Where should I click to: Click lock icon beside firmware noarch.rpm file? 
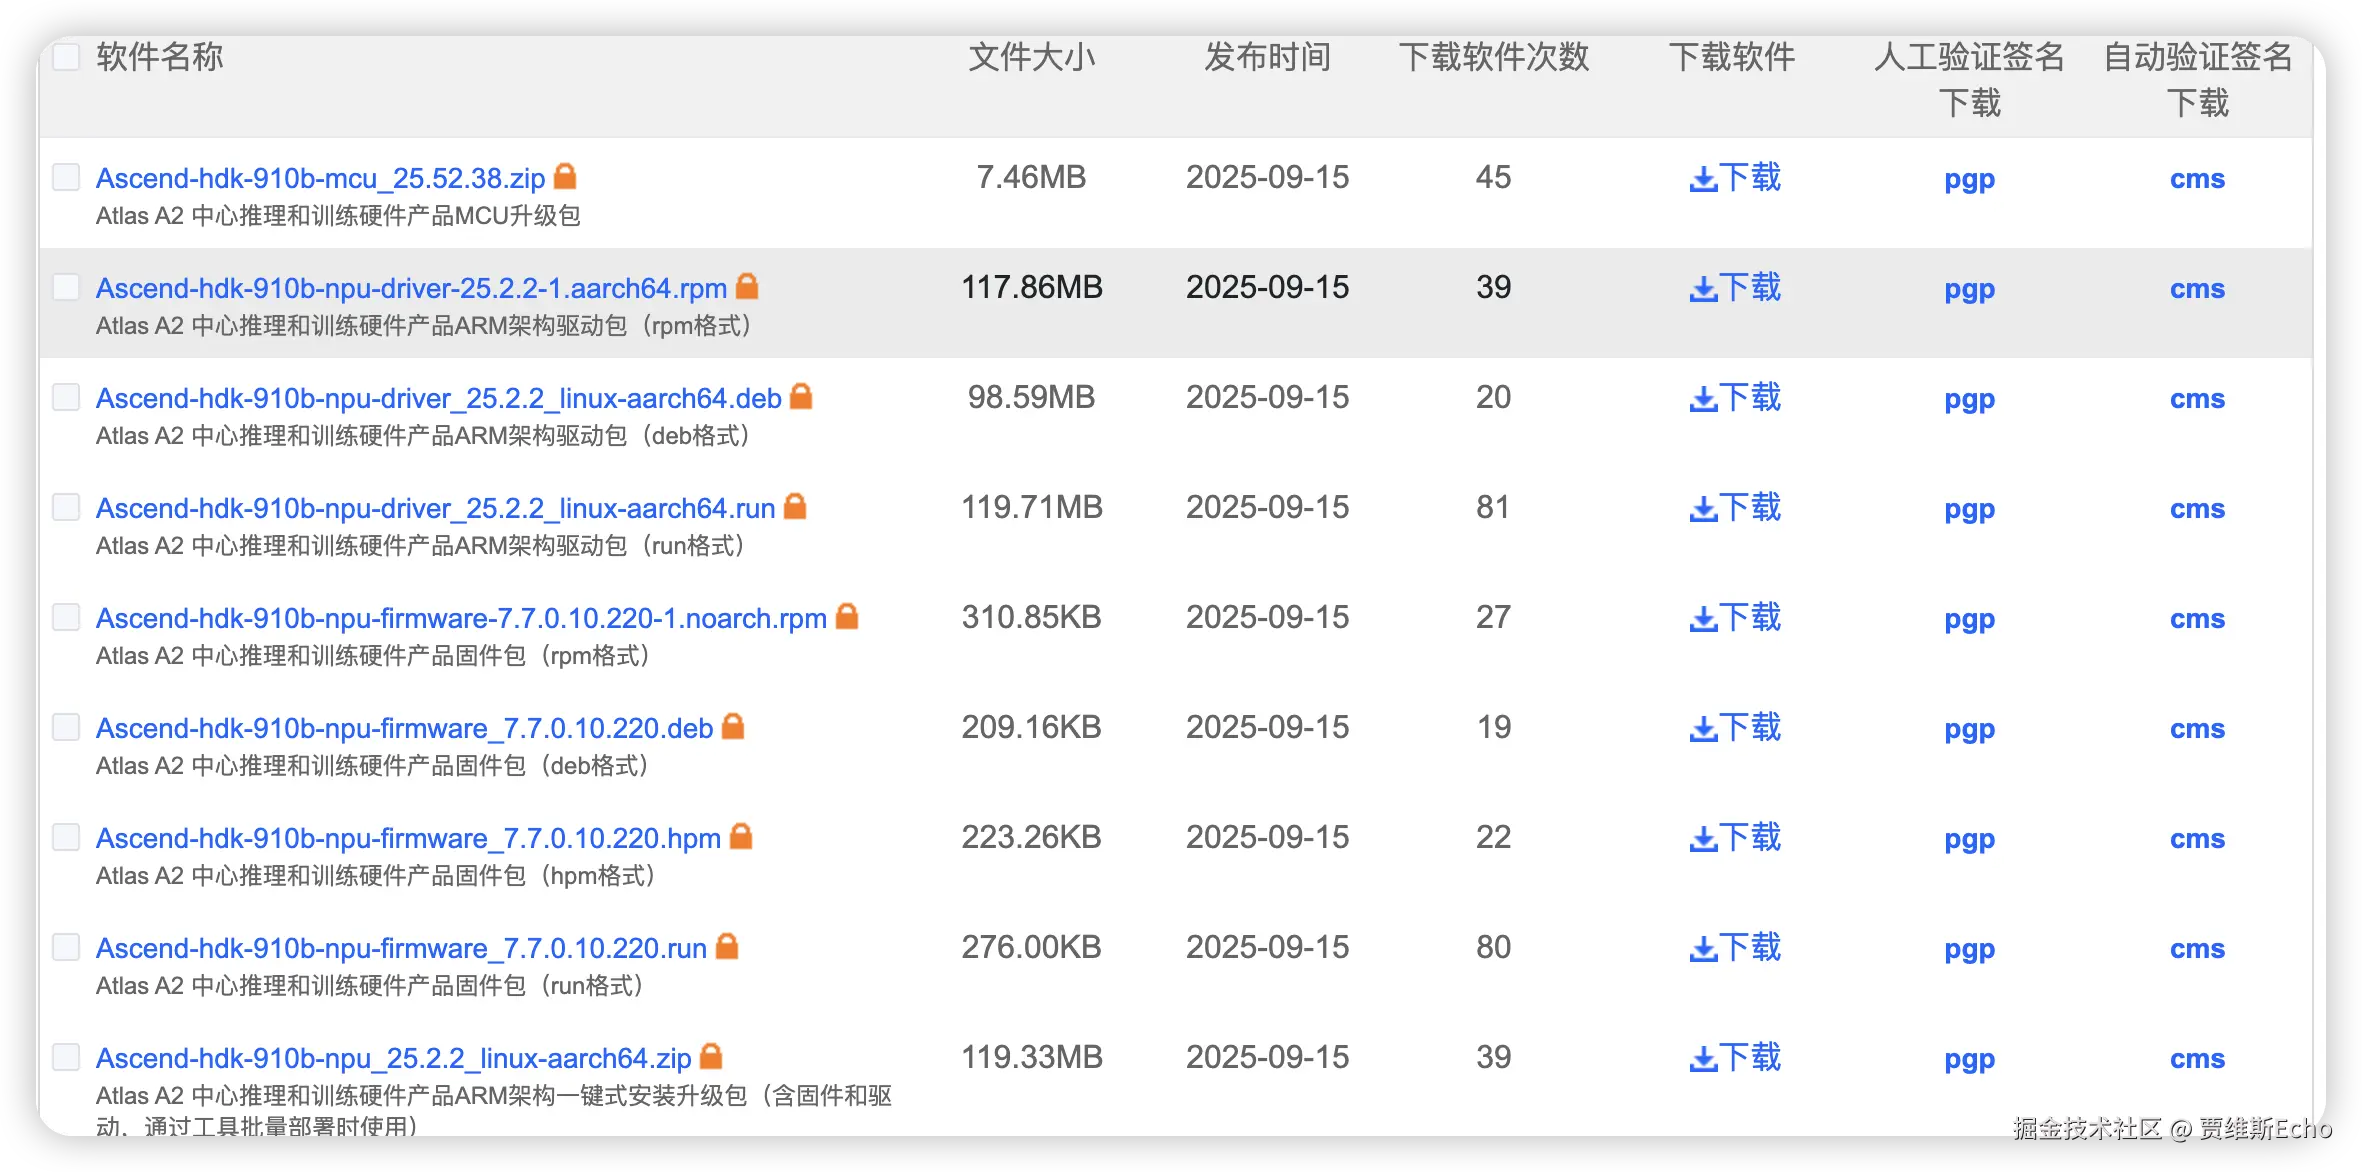[x=847, y=617]
